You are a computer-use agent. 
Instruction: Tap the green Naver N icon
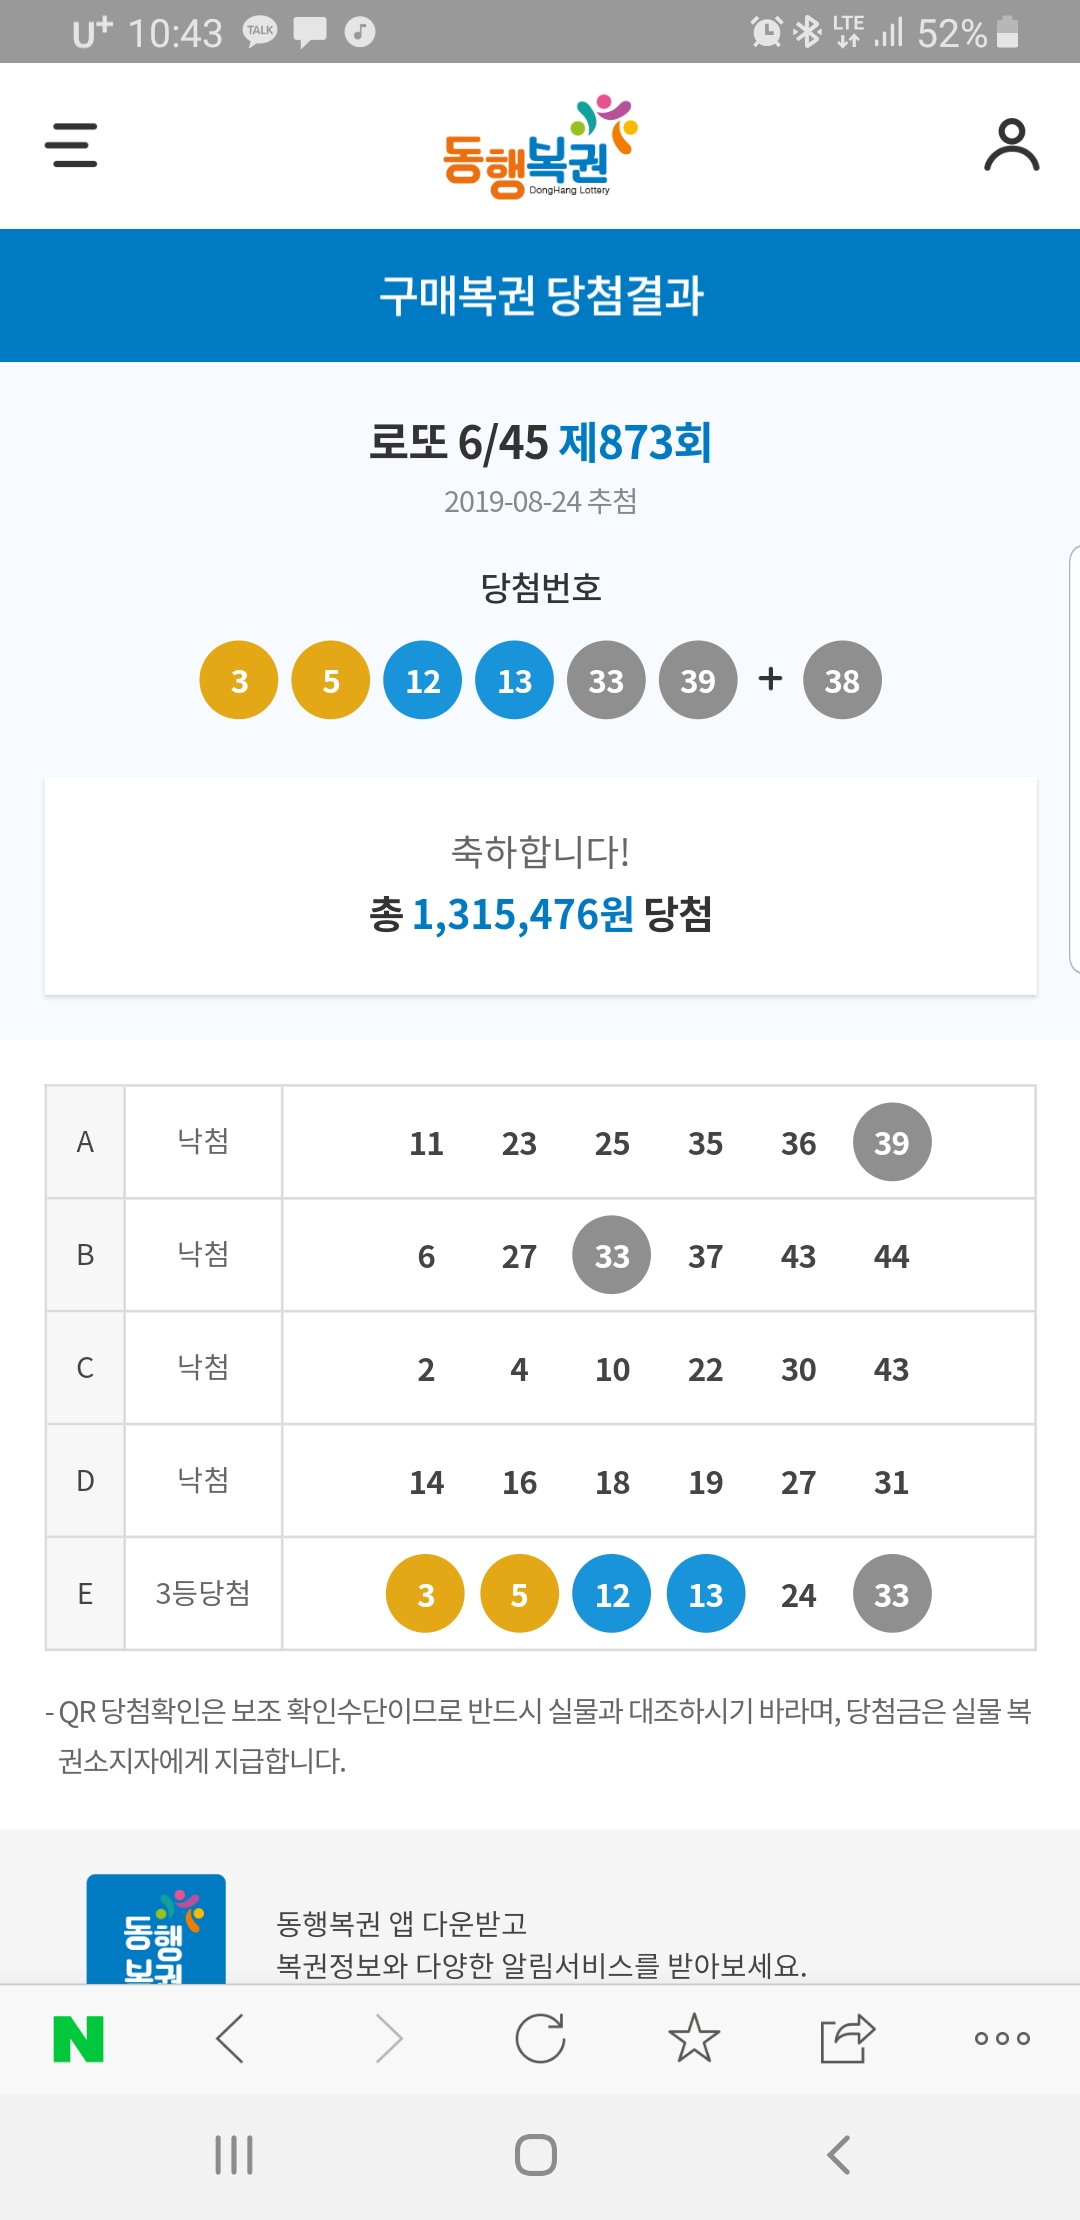(x=78, y=2039)
